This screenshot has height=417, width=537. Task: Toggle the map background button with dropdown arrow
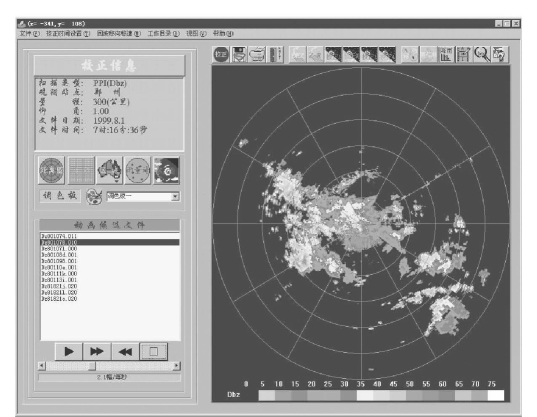point(109,170)
